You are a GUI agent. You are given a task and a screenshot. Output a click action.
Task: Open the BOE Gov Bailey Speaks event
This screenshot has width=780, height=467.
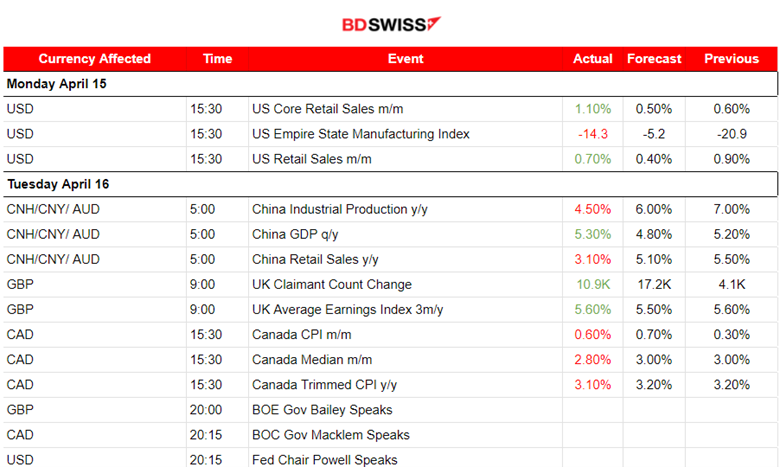(321, 409)
